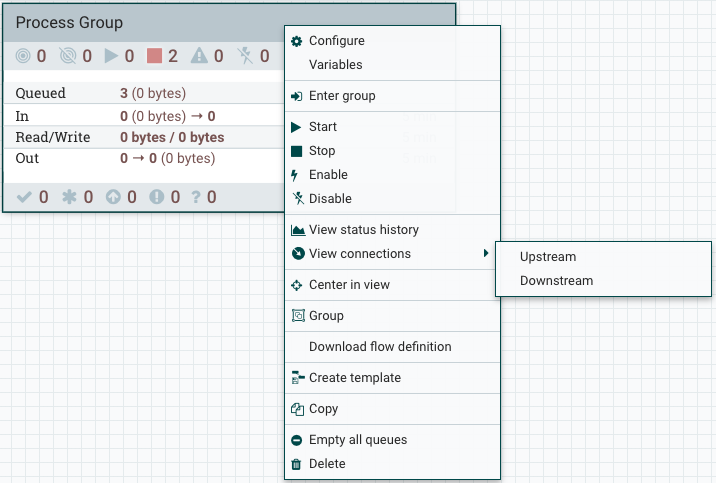Click the Center in view crosshair icon
This screenshot has width=716, height=483.
[x=297, y=285]
